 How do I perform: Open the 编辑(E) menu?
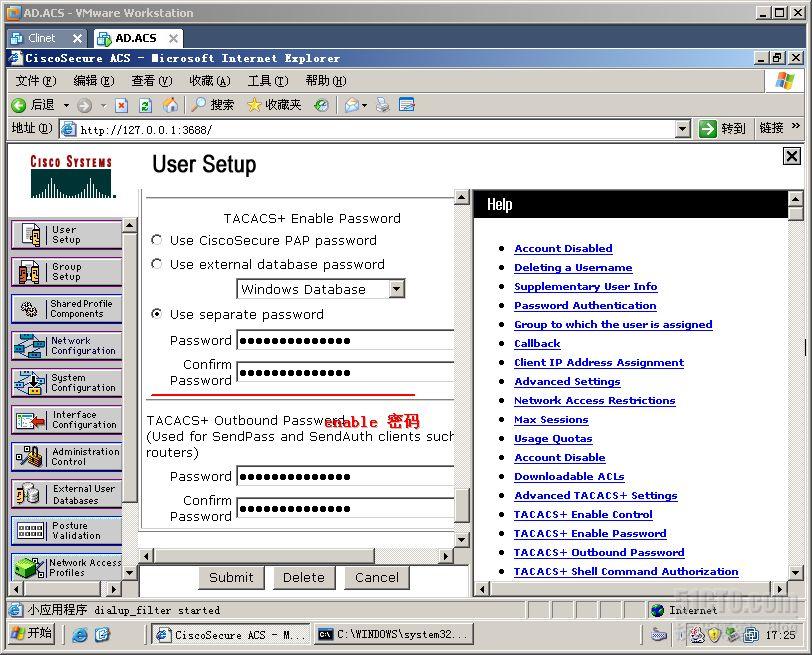tap(94, 81)
